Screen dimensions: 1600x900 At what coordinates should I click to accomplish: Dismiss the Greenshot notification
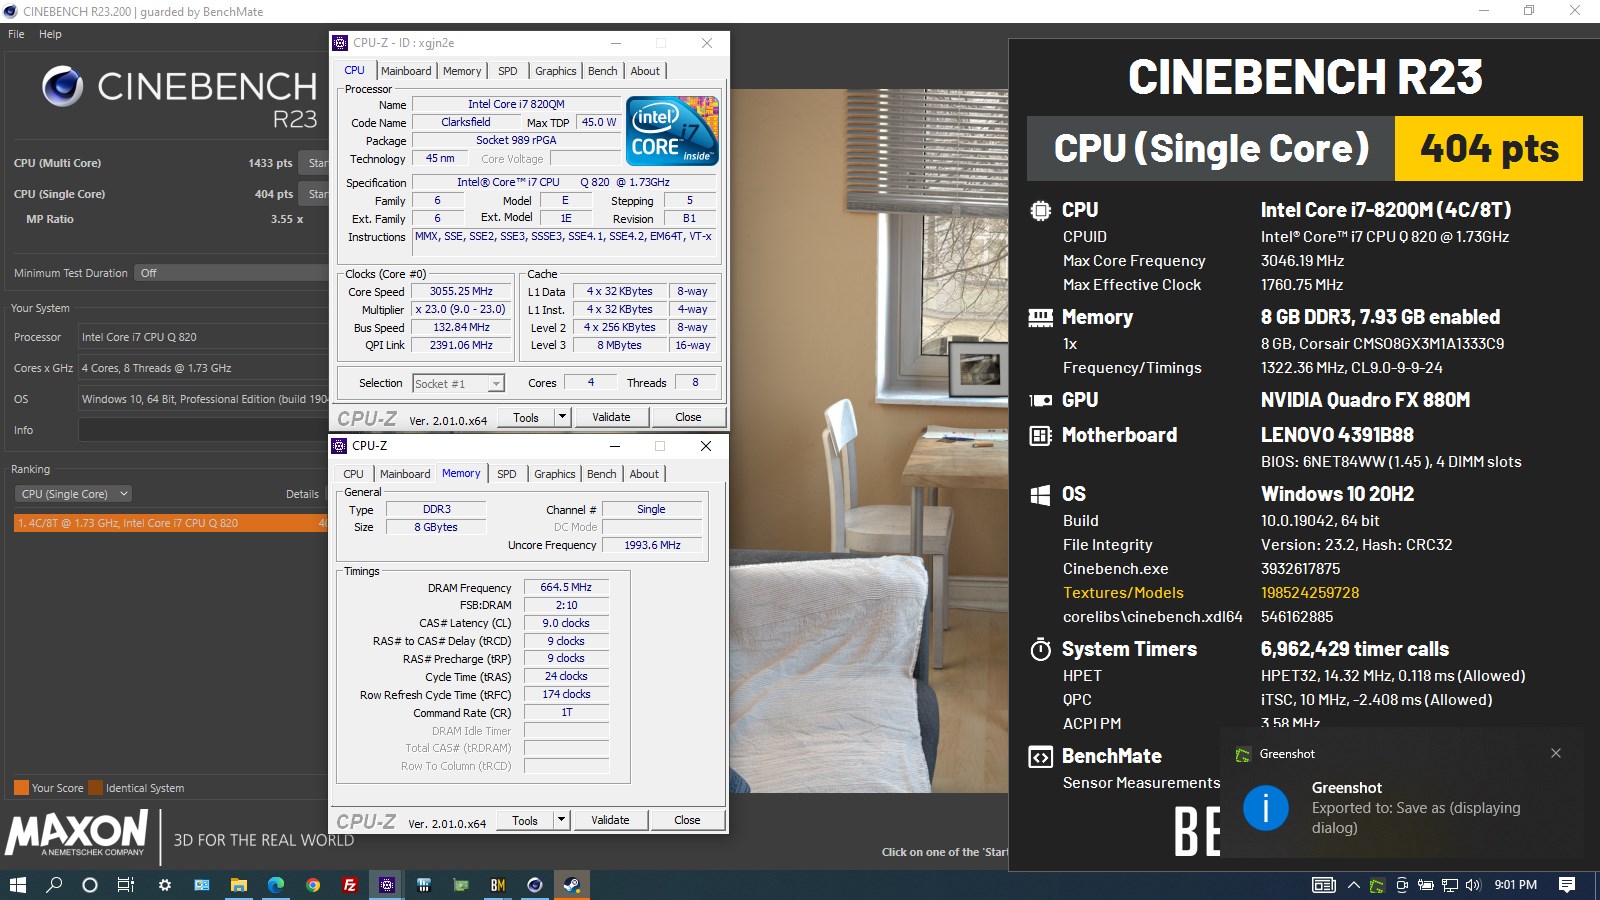pyautogui.click(x=1556, y=753)
